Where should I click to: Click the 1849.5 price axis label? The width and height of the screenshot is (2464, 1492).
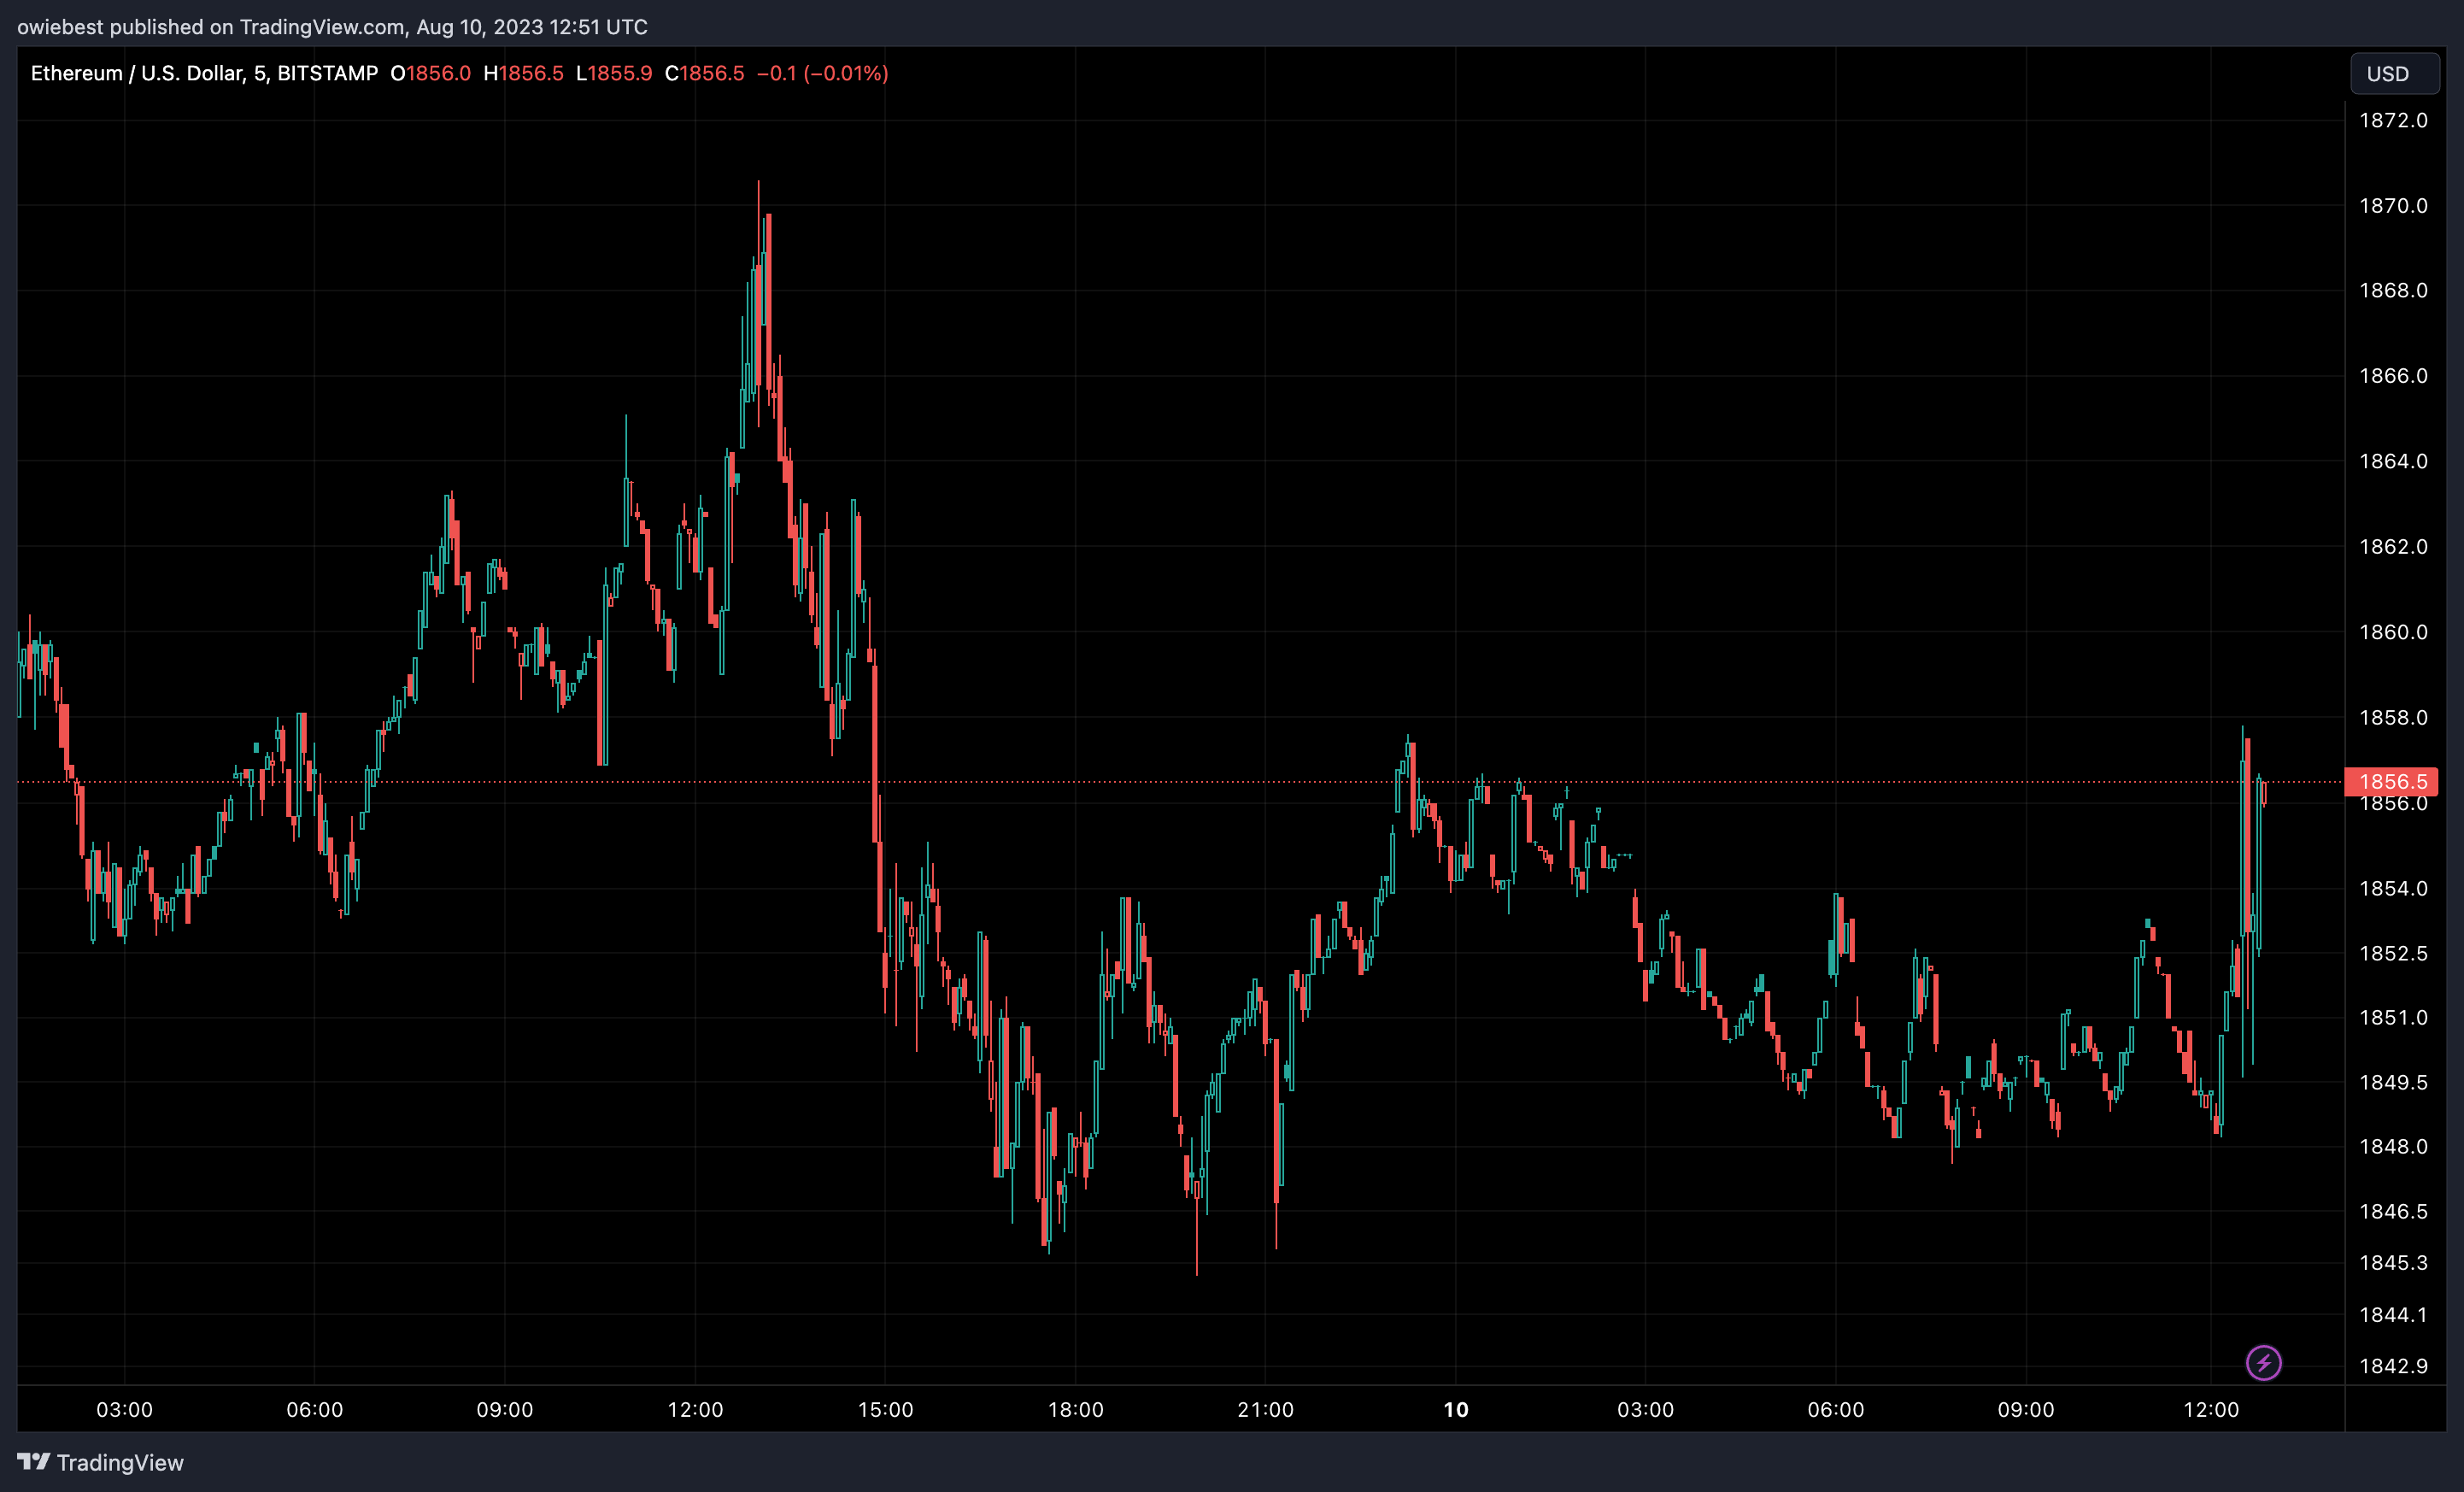(x=2393, y=1082)
